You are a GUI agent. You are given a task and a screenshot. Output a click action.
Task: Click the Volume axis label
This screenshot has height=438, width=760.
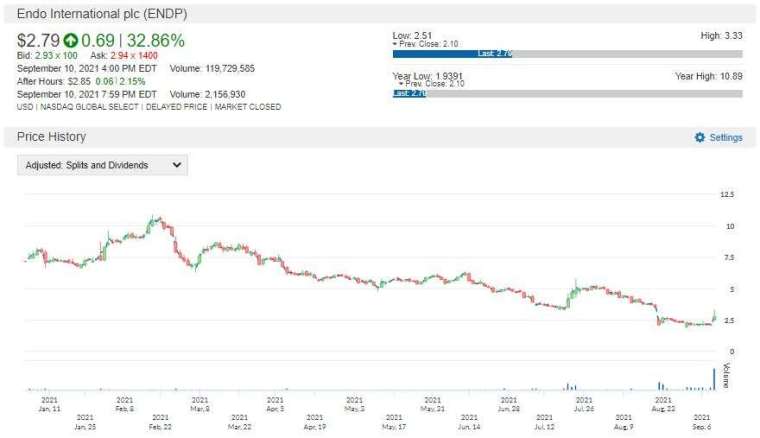pos(726,375)
